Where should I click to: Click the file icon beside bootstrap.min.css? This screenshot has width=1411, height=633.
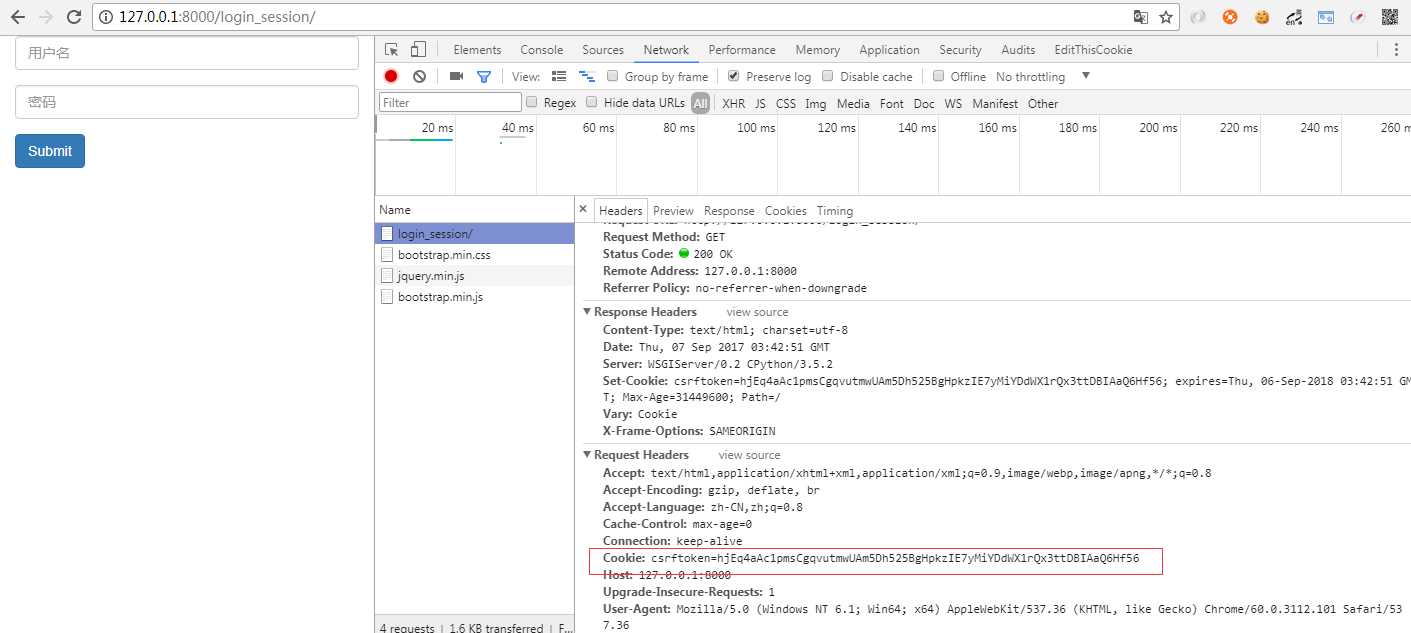tap(387, 255)
